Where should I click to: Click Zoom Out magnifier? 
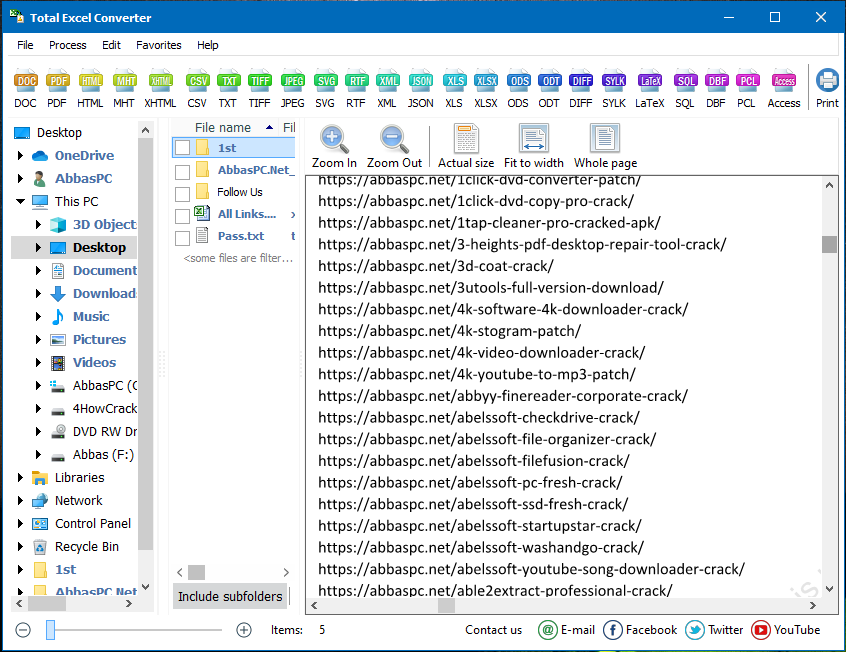tap(394, 147)
